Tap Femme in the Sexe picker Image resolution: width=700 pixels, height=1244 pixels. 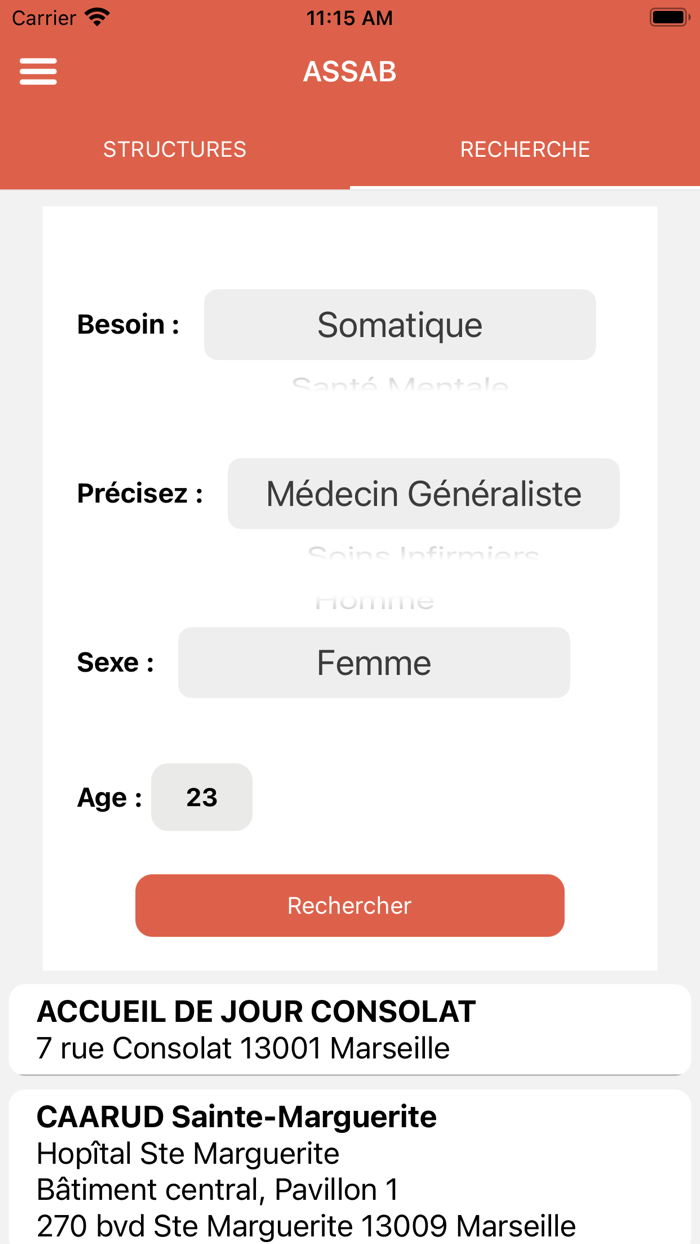click(374, 663)
